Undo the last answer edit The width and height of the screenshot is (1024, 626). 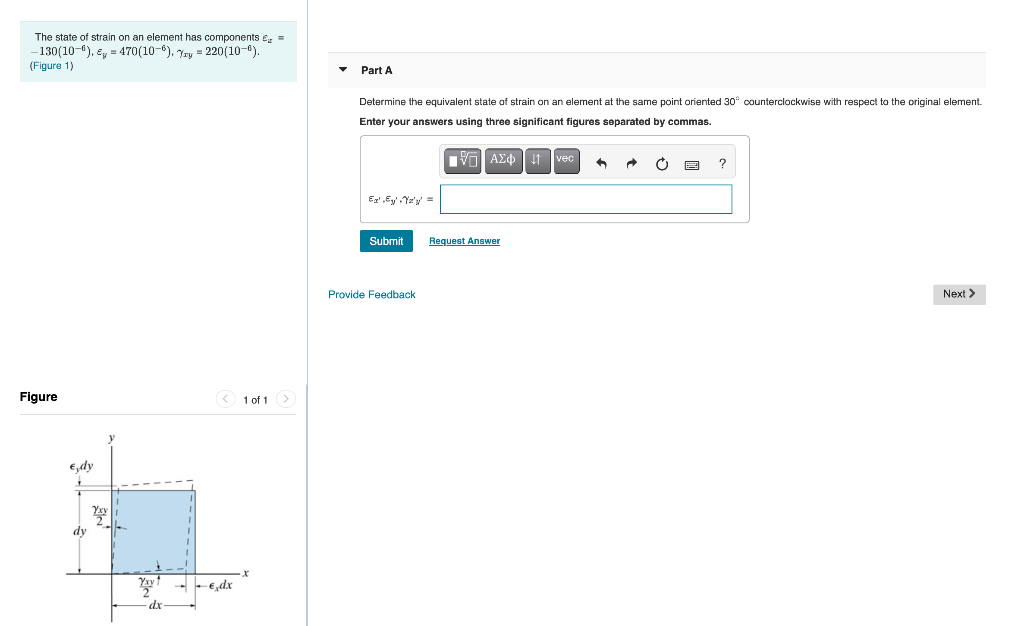tap(601, 164)
